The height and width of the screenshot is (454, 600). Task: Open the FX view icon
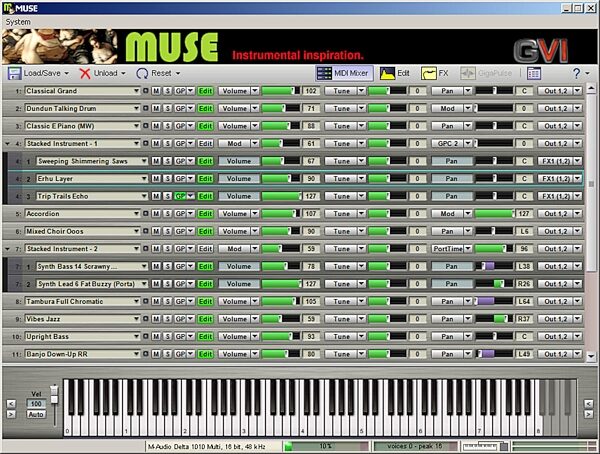[x=429, y=73]
